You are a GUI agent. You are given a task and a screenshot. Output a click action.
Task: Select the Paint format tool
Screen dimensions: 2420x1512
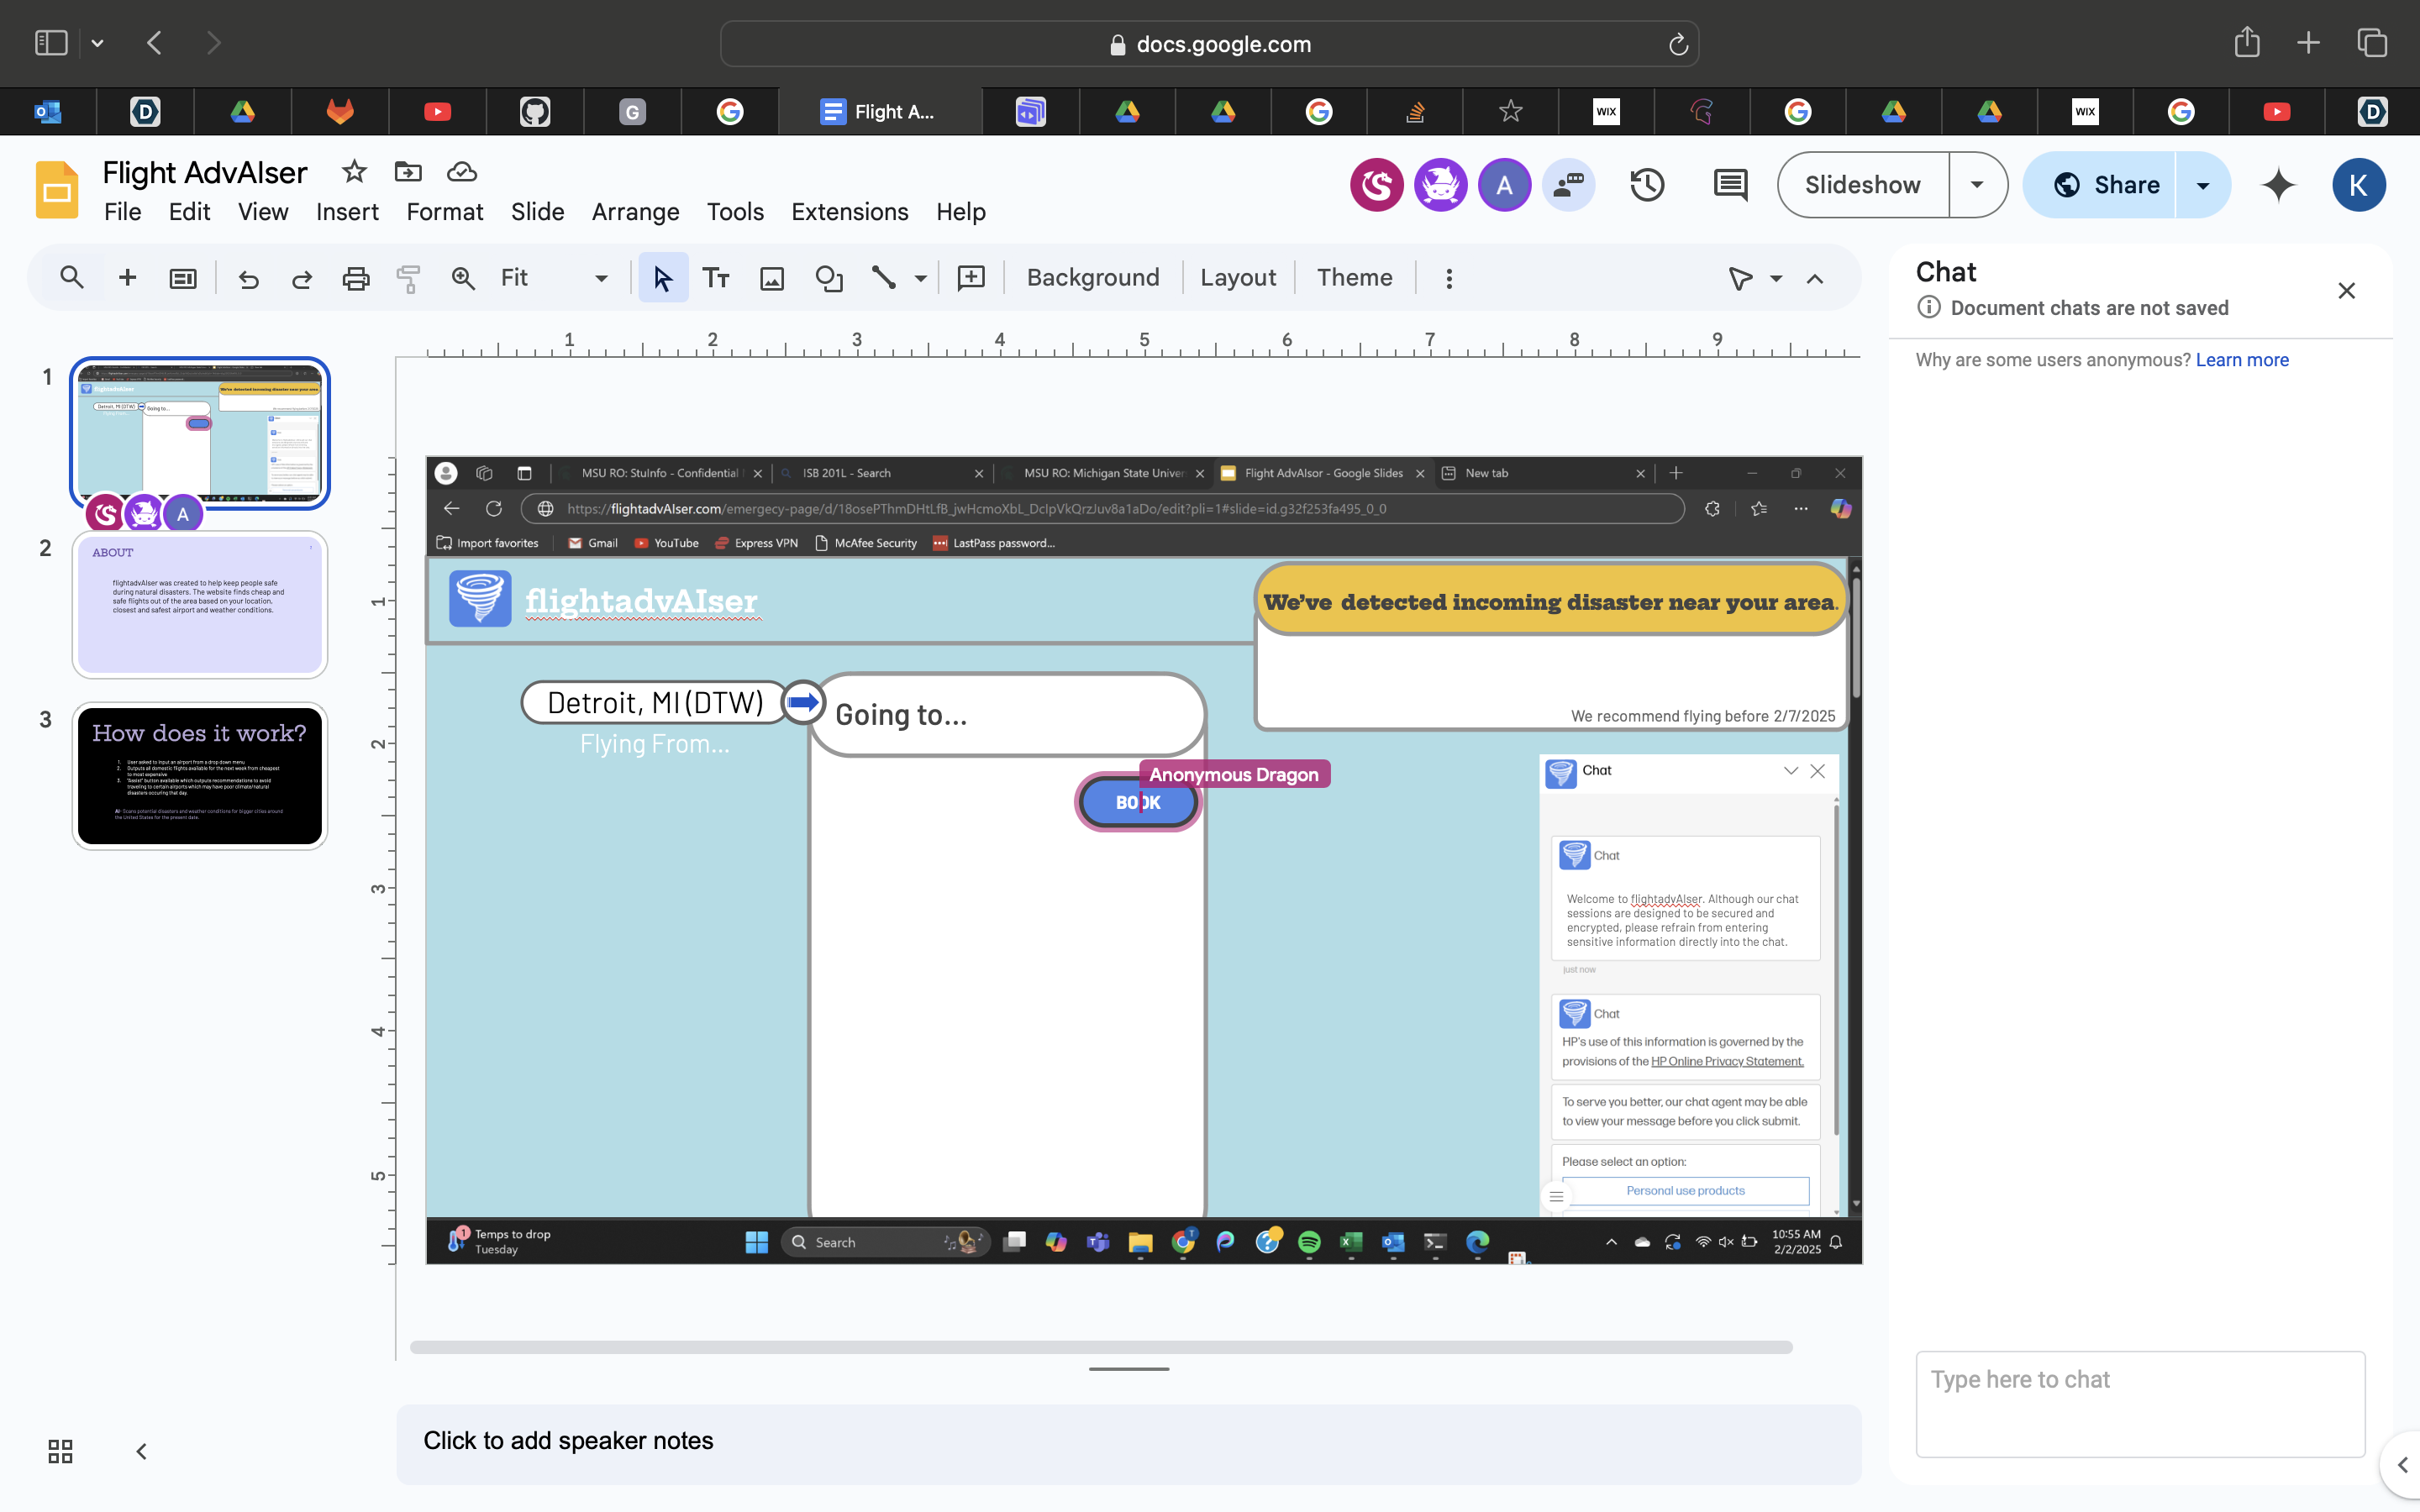[408, 278]
